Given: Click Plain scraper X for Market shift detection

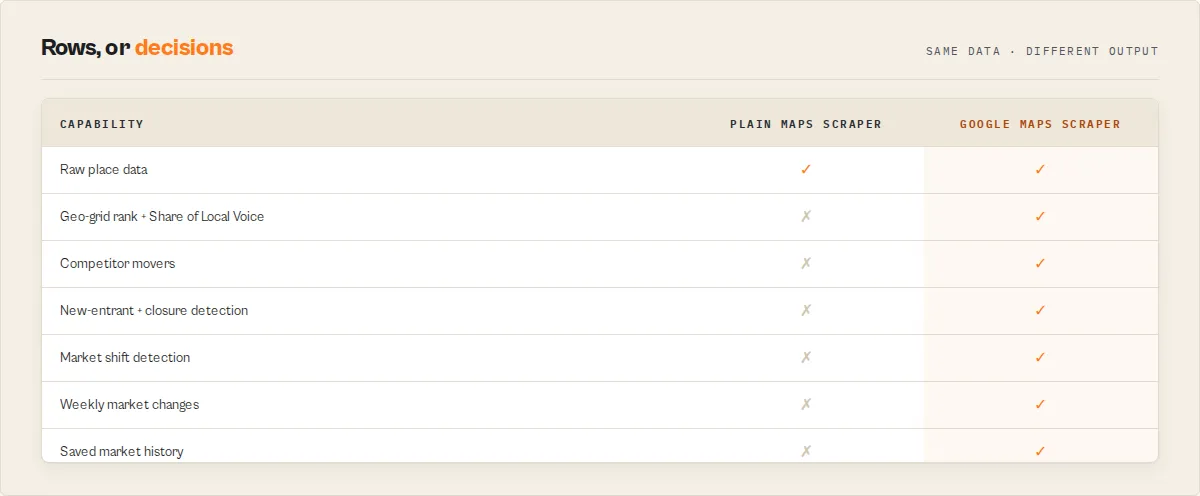Looking at the screenshot, I should point(806,357).
